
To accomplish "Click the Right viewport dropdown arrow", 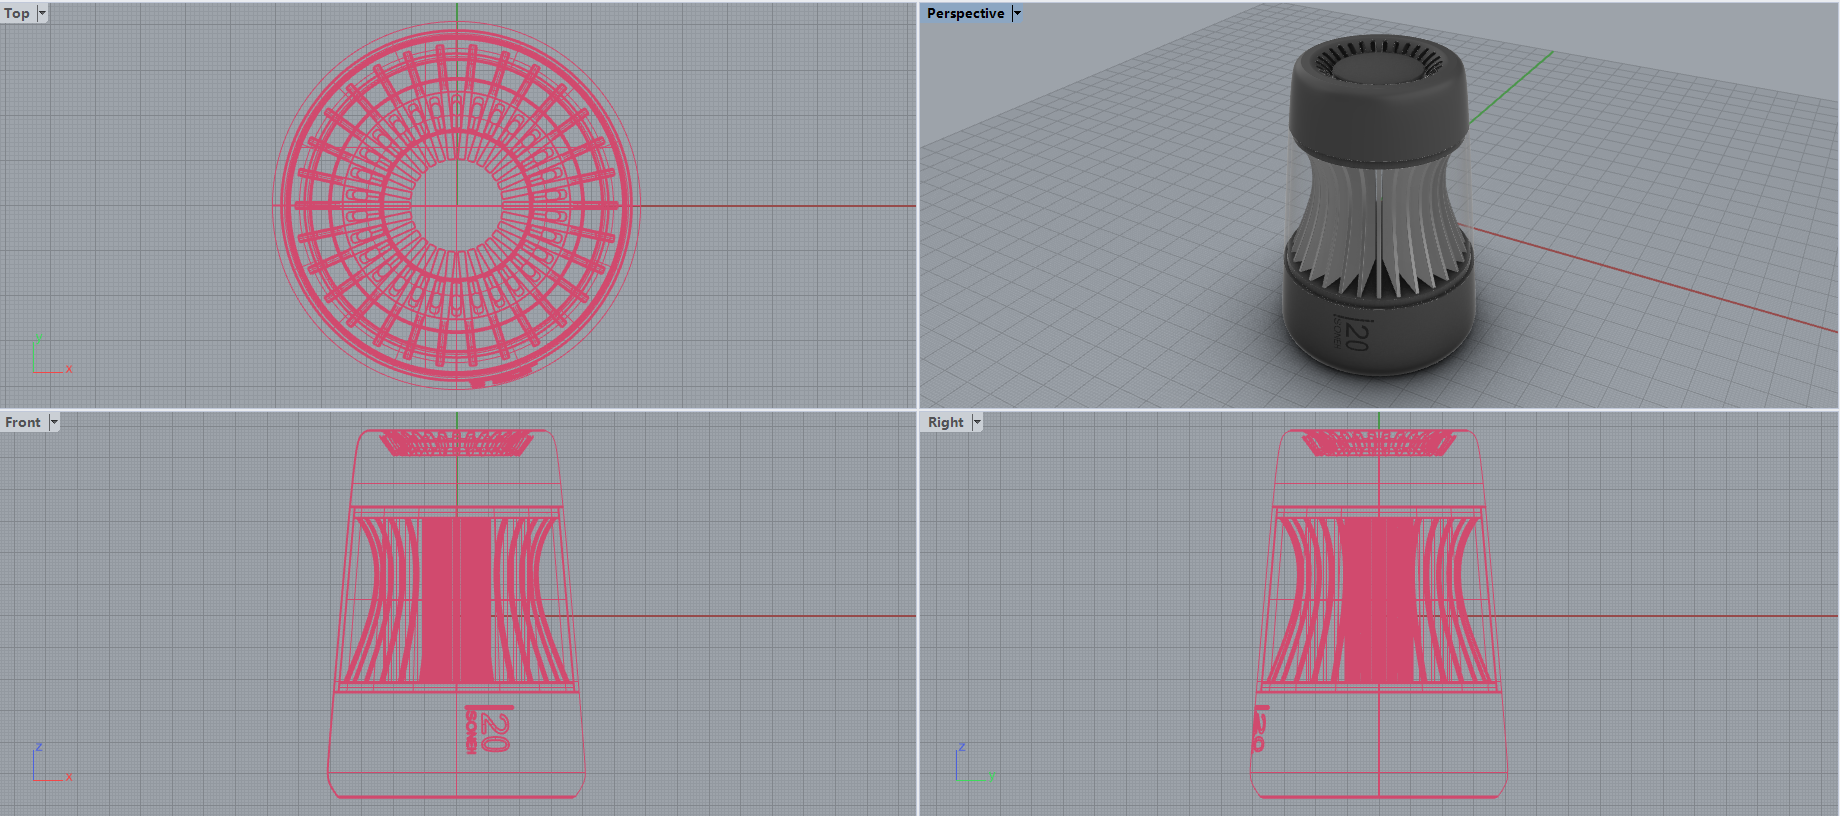I will (x=977, y=422).
